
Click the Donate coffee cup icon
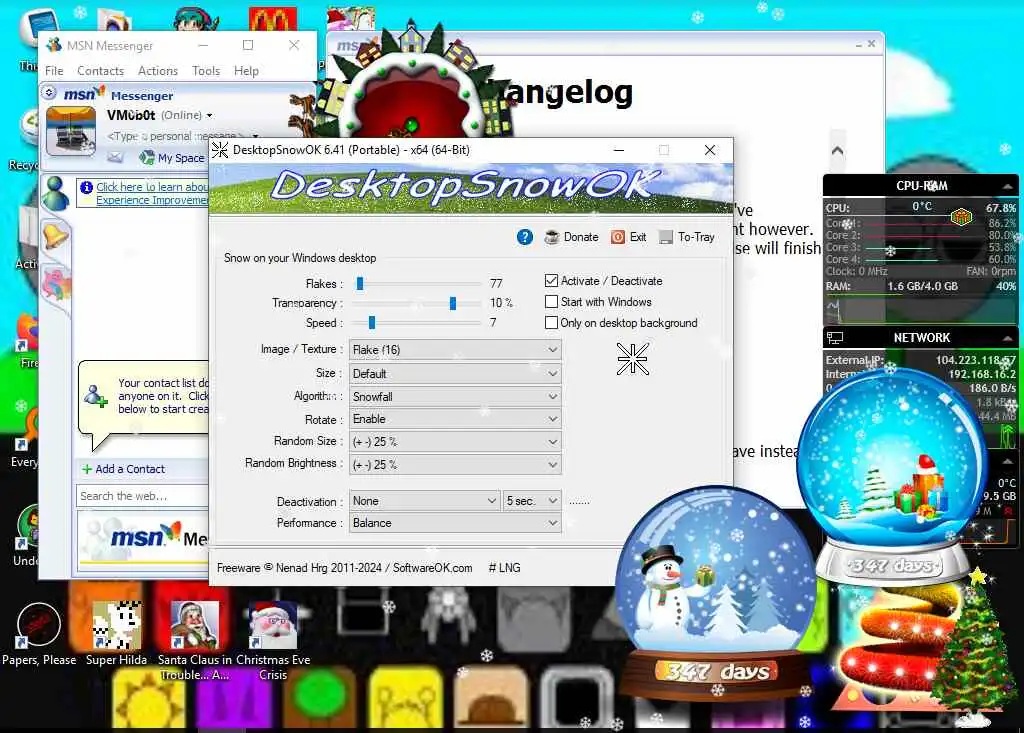tap(552, 236)
